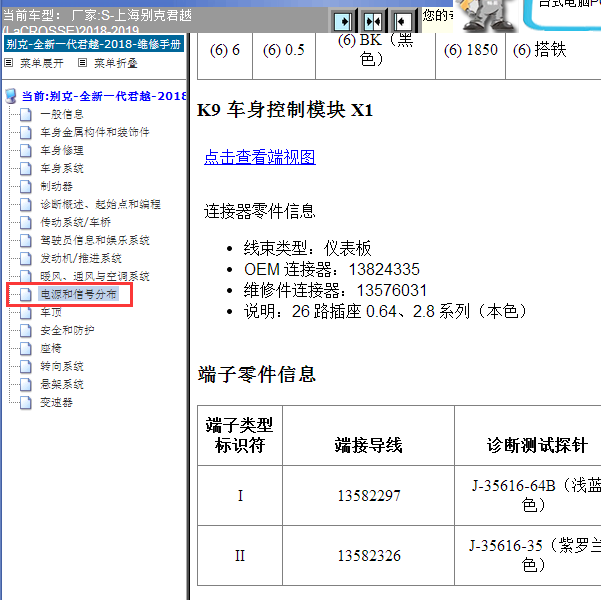
Task: Click the page icon beside 变速器
Action: pyautogui.click(x=26, y=403)
